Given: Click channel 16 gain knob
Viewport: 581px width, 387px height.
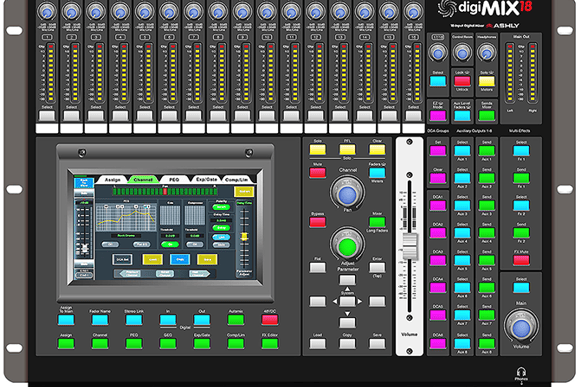Looking at the screenshot, I should coord(413,12).
